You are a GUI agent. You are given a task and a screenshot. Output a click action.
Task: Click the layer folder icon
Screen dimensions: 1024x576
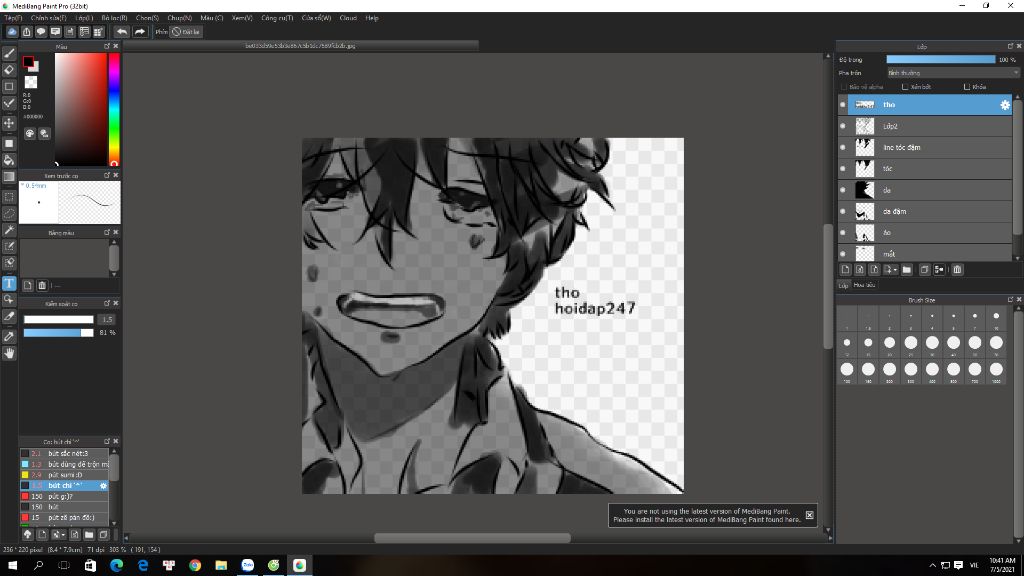click(x=907, y=270)
